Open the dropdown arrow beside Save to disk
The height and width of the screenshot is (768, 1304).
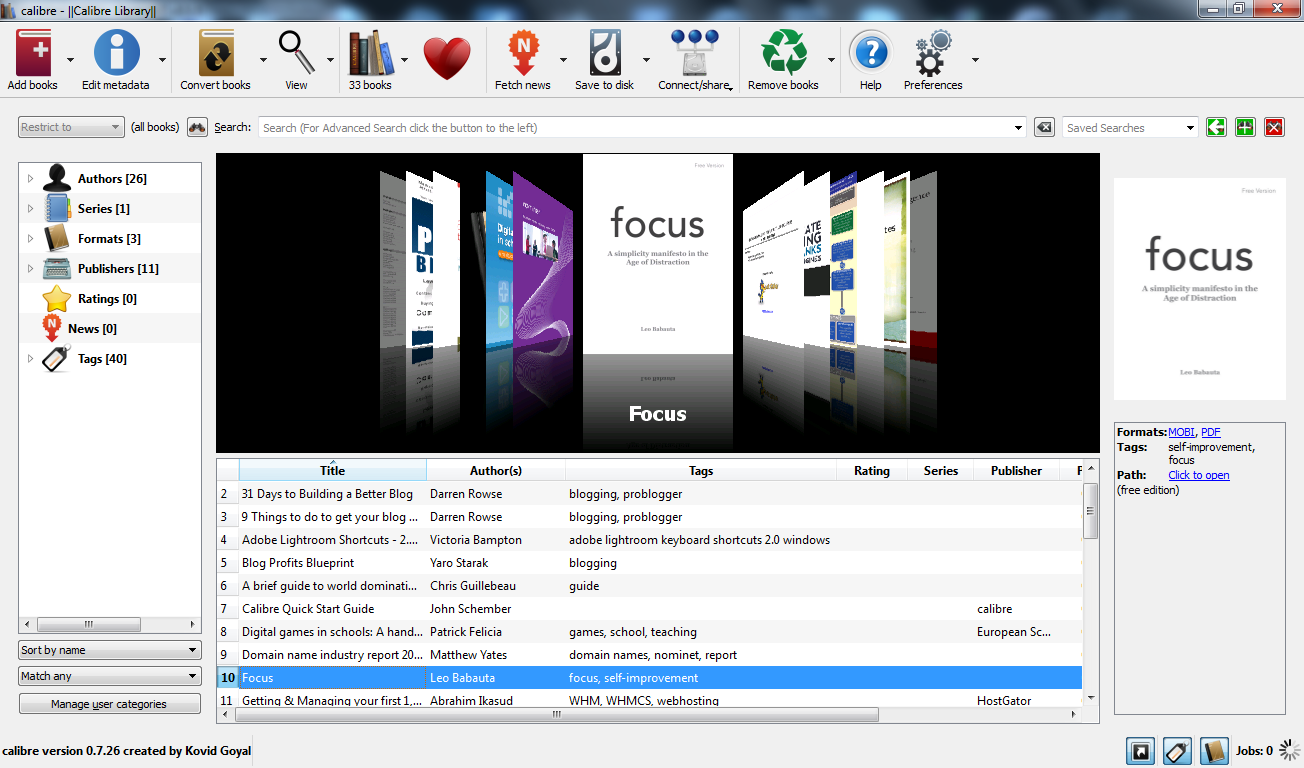(x=646, y=60)
